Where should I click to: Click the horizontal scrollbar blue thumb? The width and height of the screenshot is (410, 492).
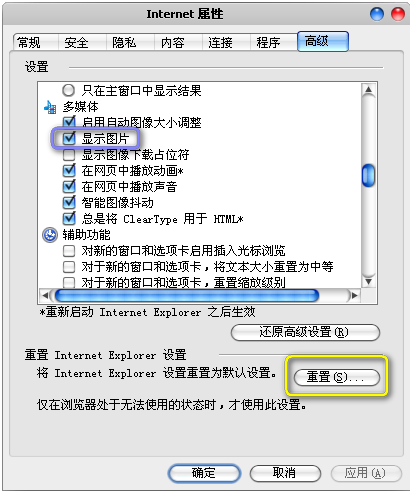click(x=187, y=295)
